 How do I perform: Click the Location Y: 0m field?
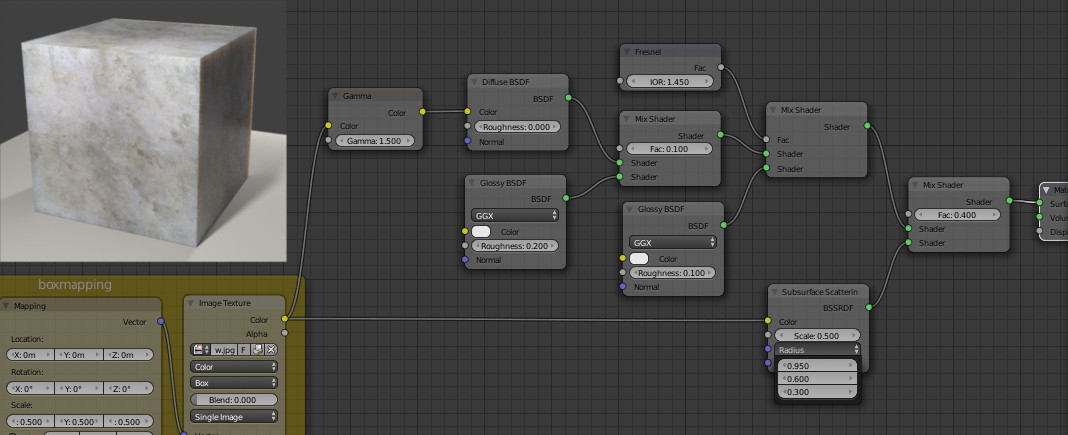[x=80, y=355]
